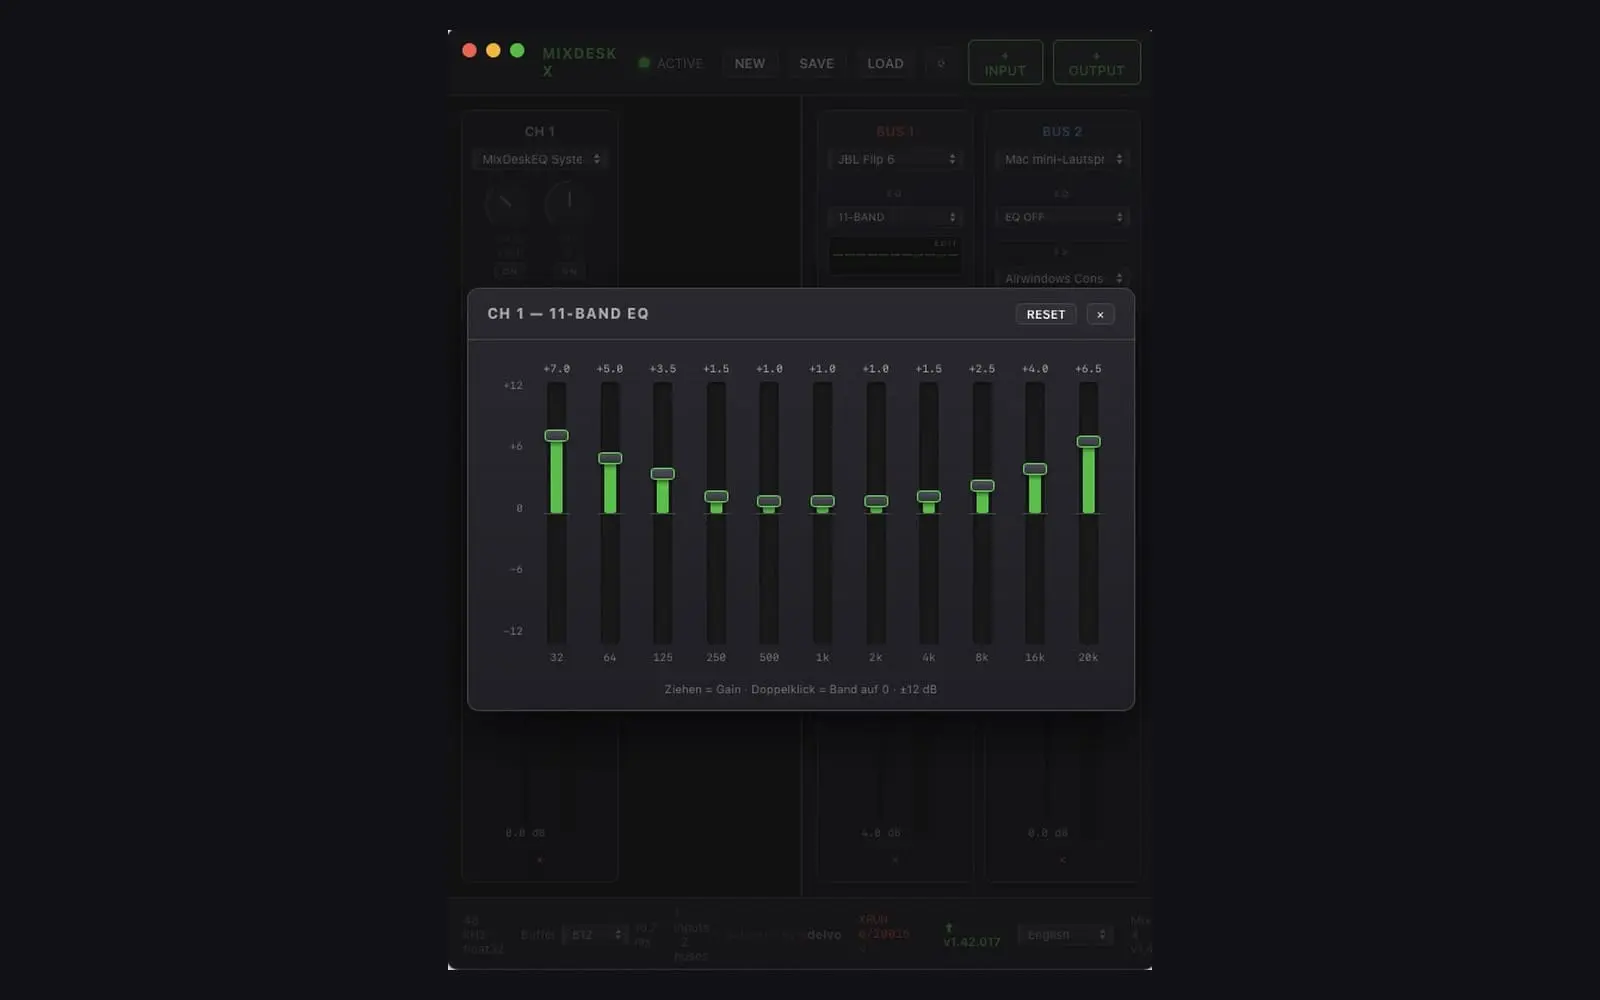1600x1000 pixels.
Task: Click the 4k band fader handle
Action: click(929, 496)
